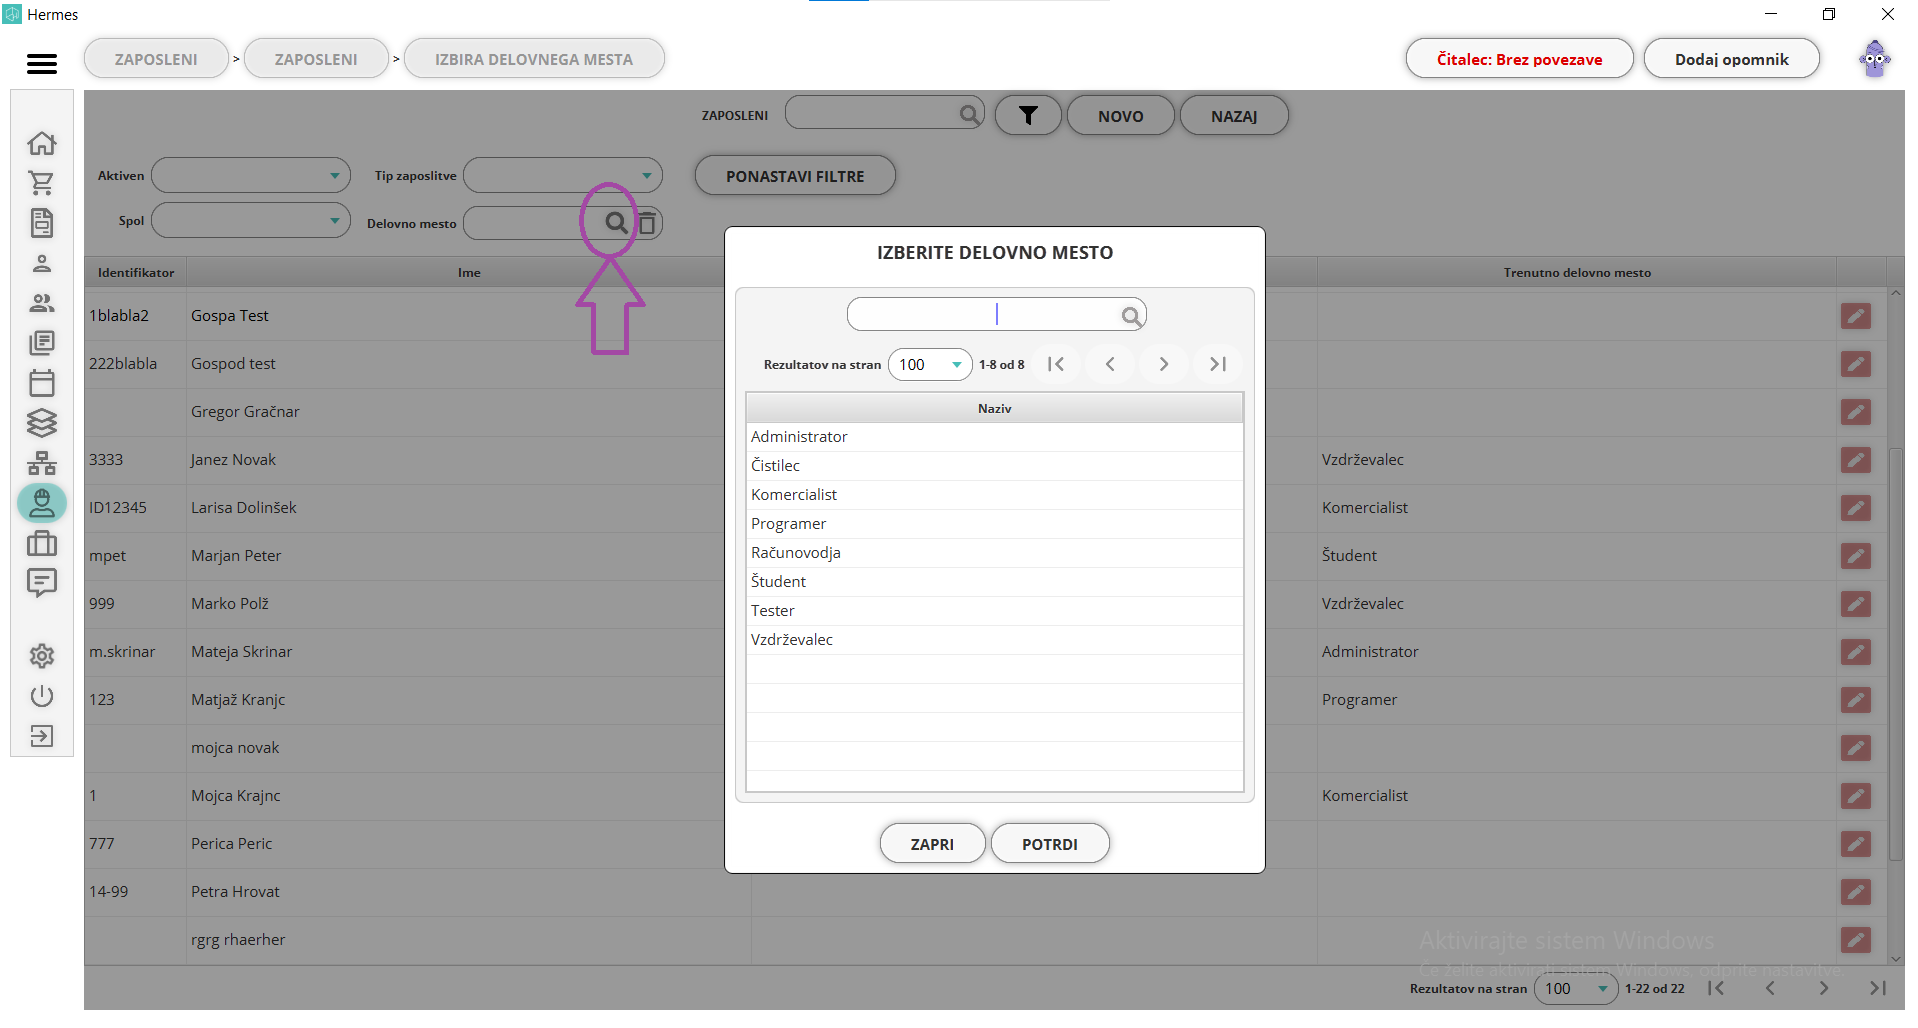This screenshot has width=1918, height=1028.
Task: Click IZBIRA DELOVNEGA MESTA breadcrumb
Action: coord(534,59)
